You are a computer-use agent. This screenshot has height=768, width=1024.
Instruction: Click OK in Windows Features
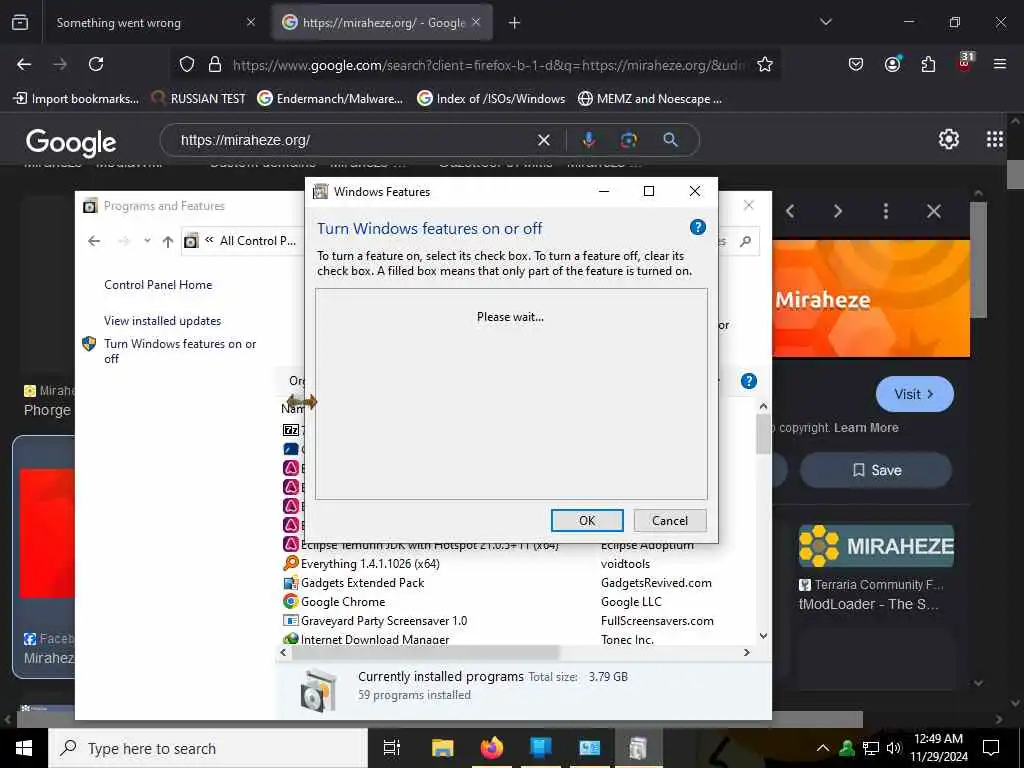click(x=587, y=520)
